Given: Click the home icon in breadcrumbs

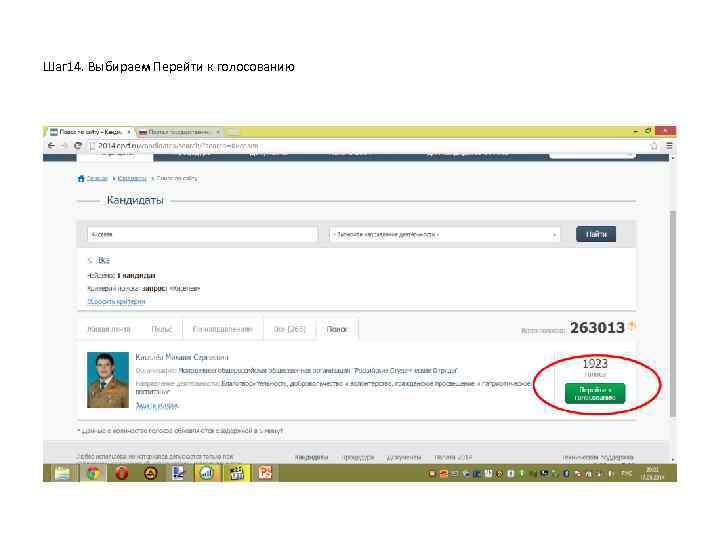Looking at the screenshot, I should (x=81, y=178).
